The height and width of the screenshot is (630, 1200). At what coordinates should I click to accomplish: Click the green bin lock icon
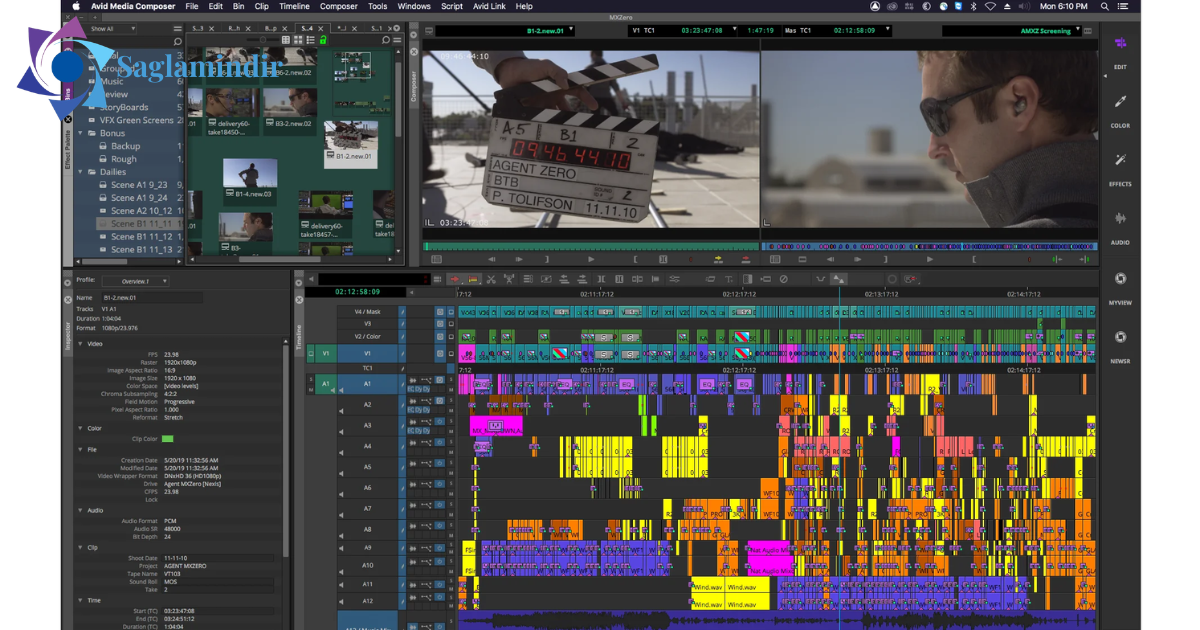tap(323, 40)
